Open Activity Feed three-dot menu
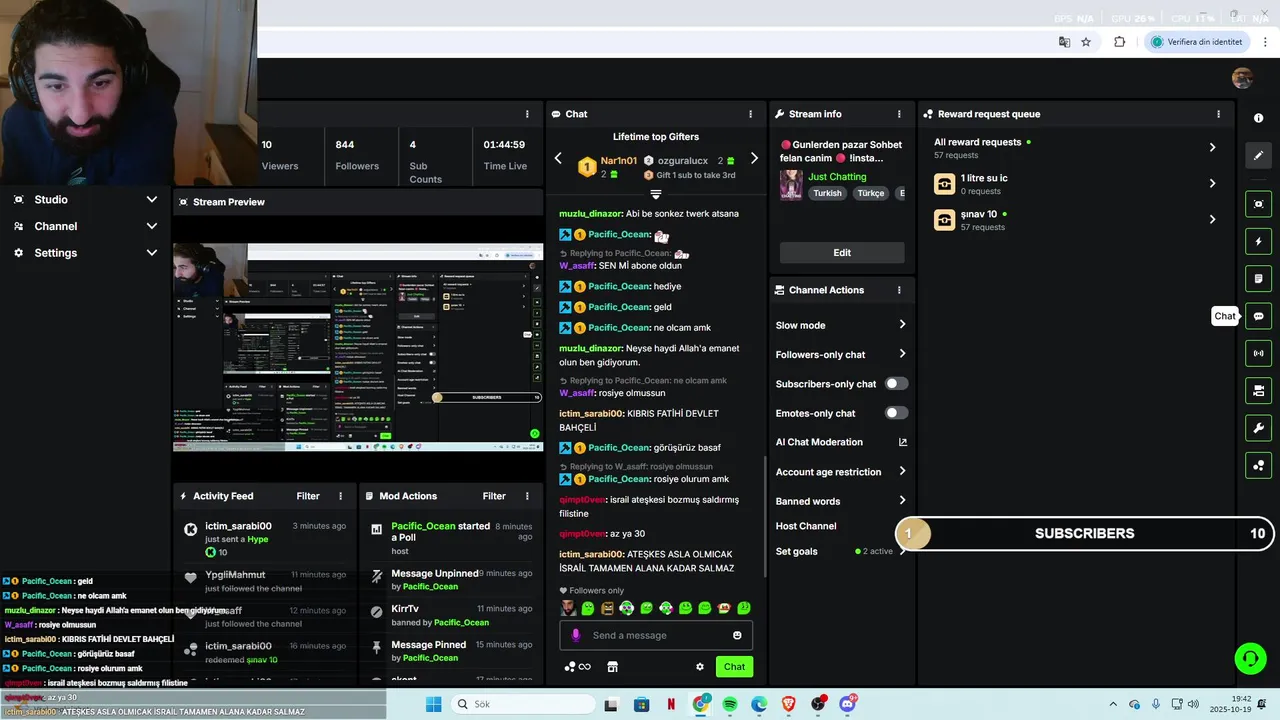This screenshot has height=720, width=1280. click(340, 496)
